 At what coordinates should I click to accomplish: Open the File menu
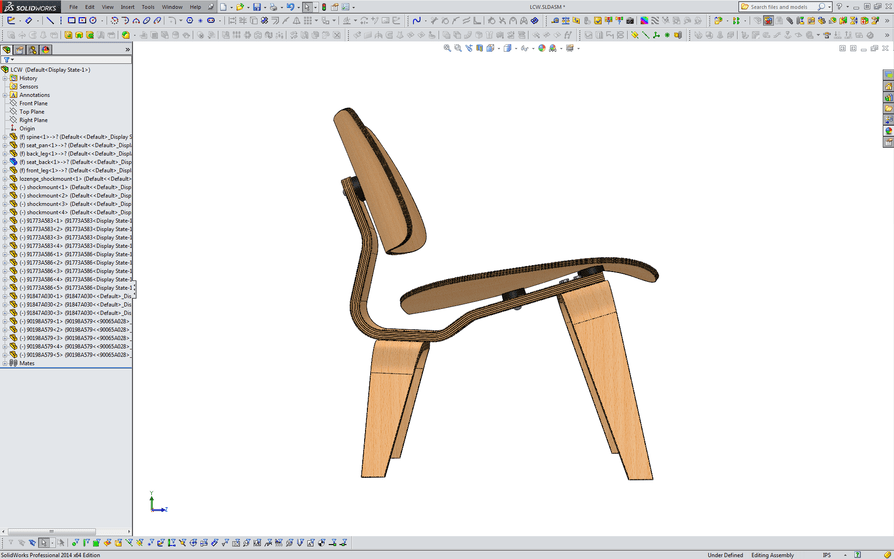74,7
